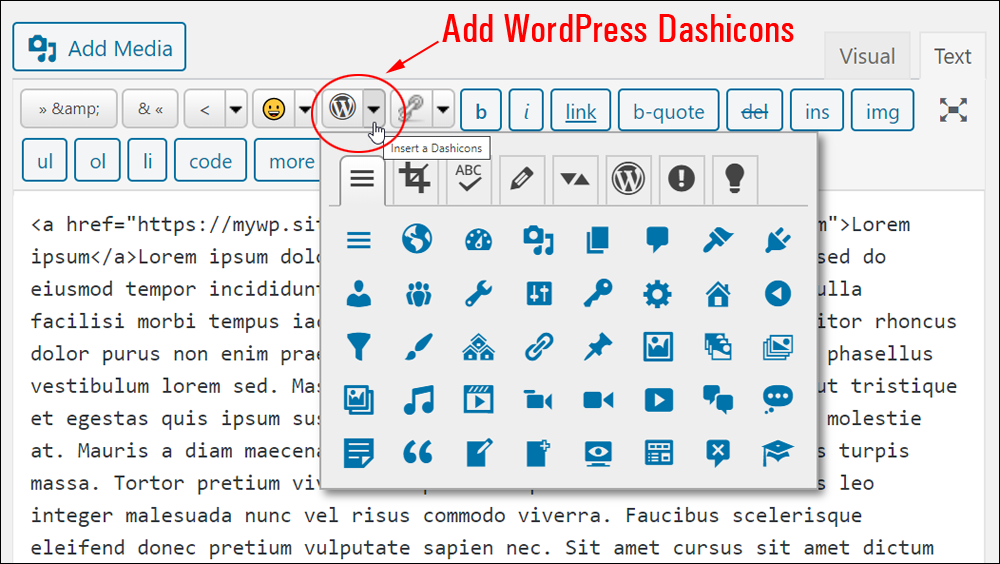Switch to the Visual editor tab

(867, 56)
